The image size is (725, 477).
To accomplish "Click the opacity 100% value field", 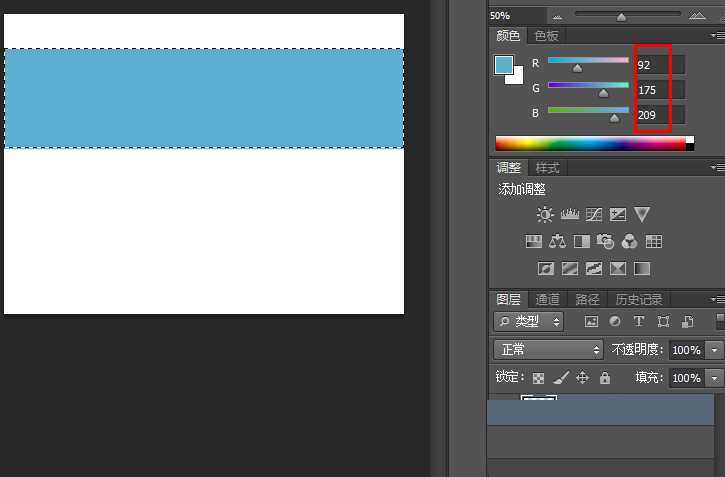I will click(x=688, y=350).
